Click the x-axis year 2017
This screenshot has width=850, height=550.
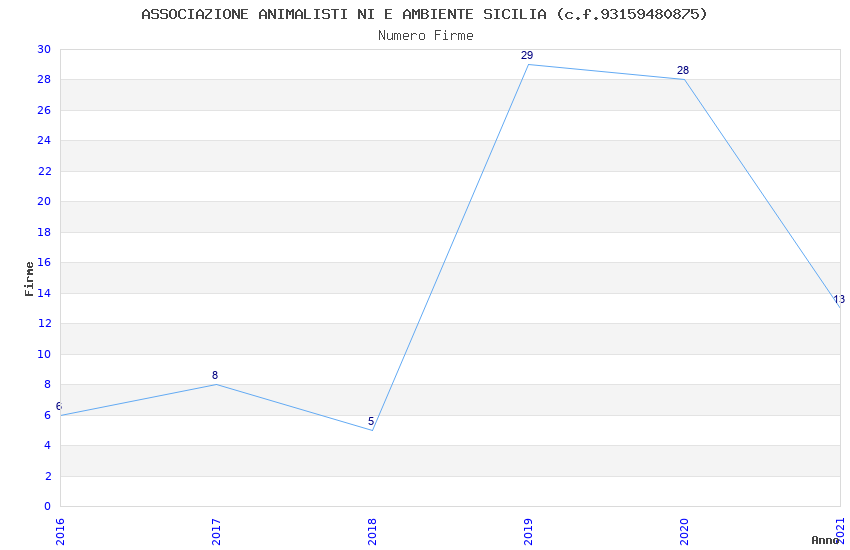tap(216, 532)
